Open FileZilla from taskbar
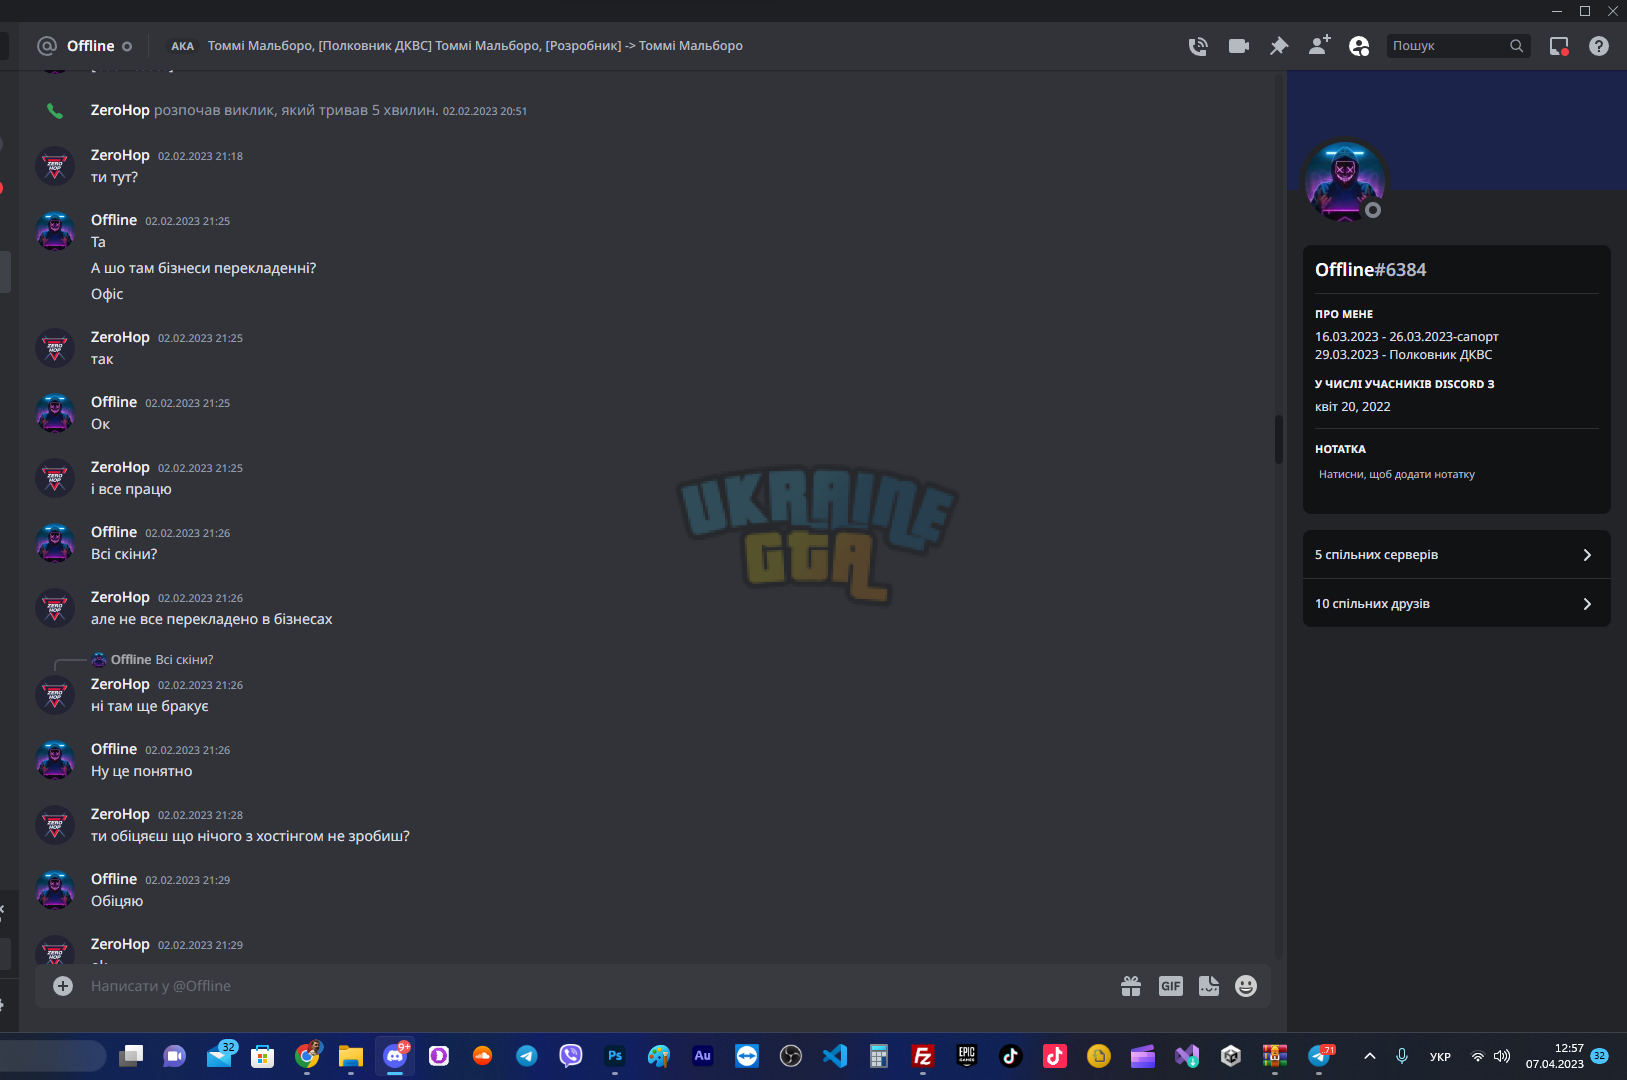1627x1080 pixels. tap(923, 1056)
